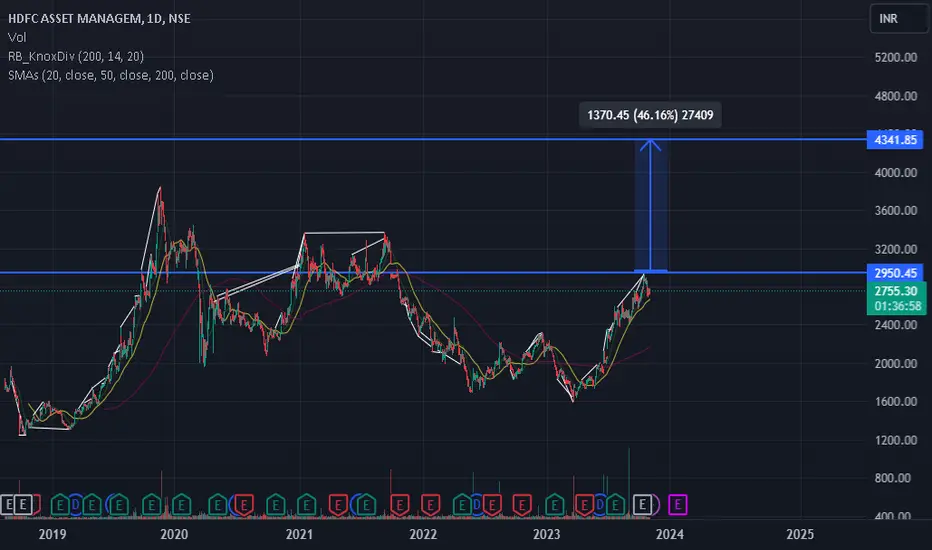932x550 pixels.
Task: Select the RB_KnoxDiv indicator legend
Action: pos(76,56)
